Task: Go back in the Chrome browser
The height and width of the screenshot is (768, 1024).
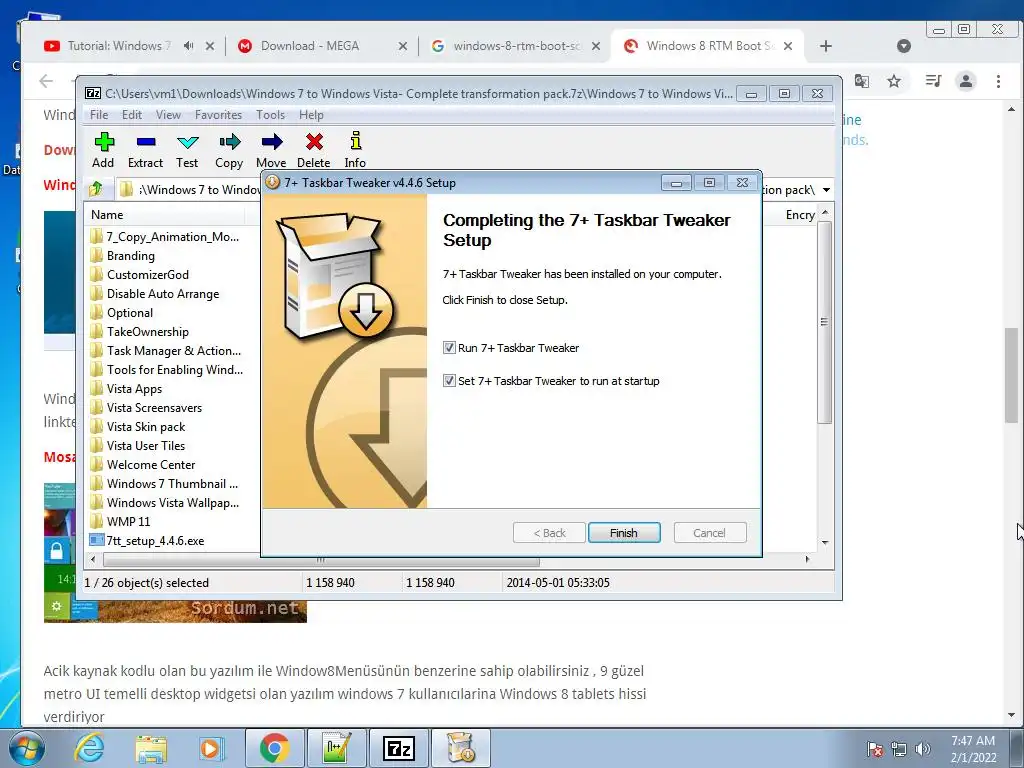Action: coord(46,81)
